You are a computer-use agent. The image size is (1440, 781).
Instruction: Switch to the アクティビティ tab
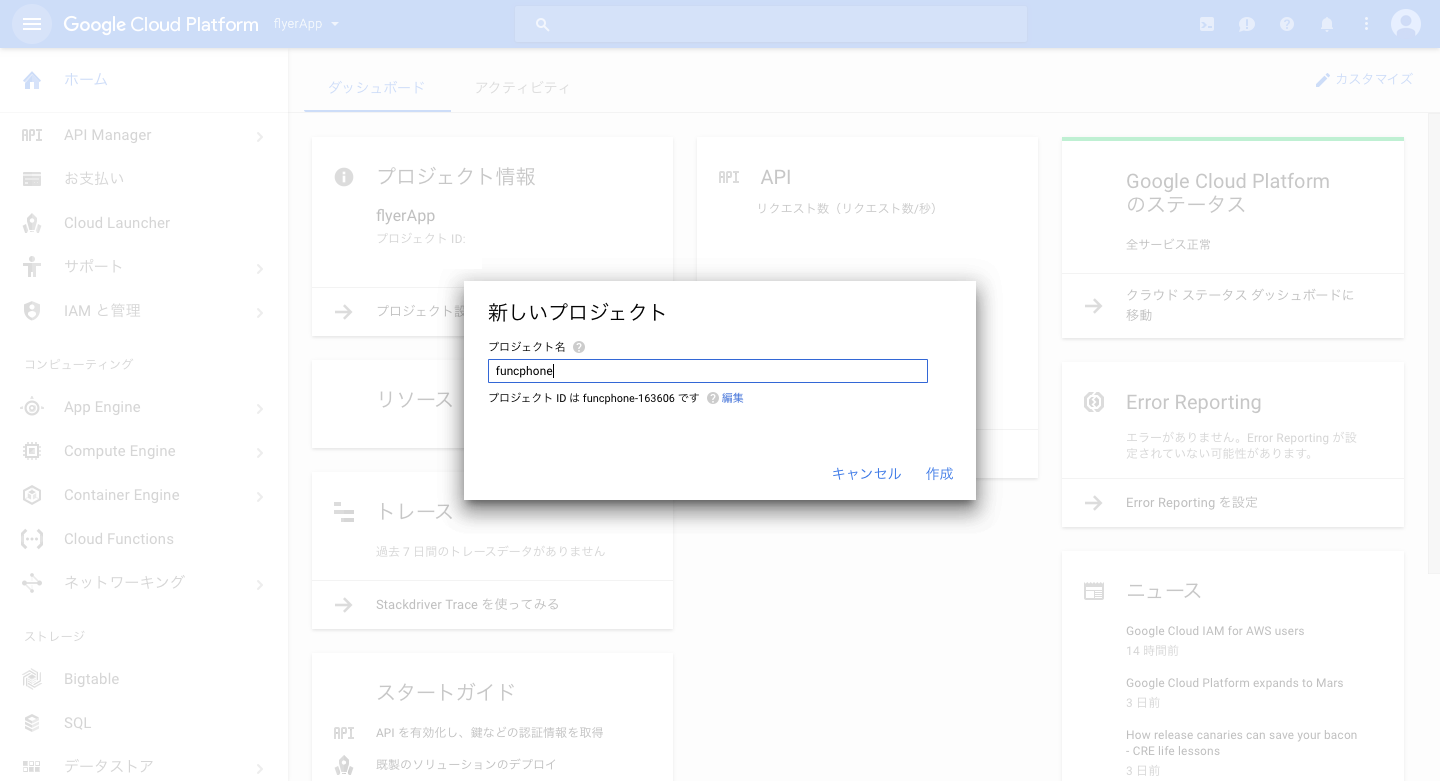pos(522,88)
